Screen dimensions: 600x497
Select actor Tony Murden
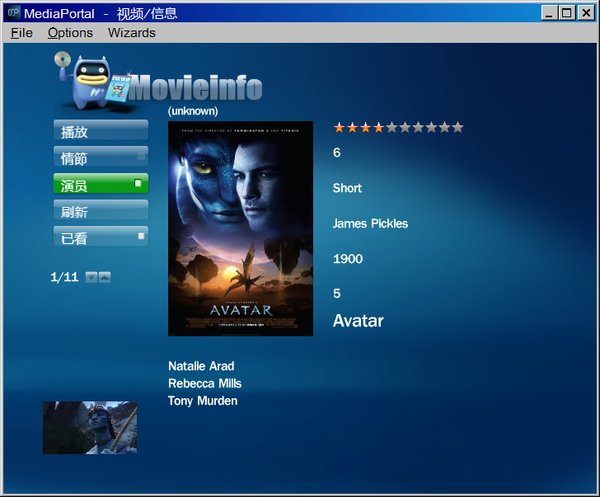(x=203, y=401)
